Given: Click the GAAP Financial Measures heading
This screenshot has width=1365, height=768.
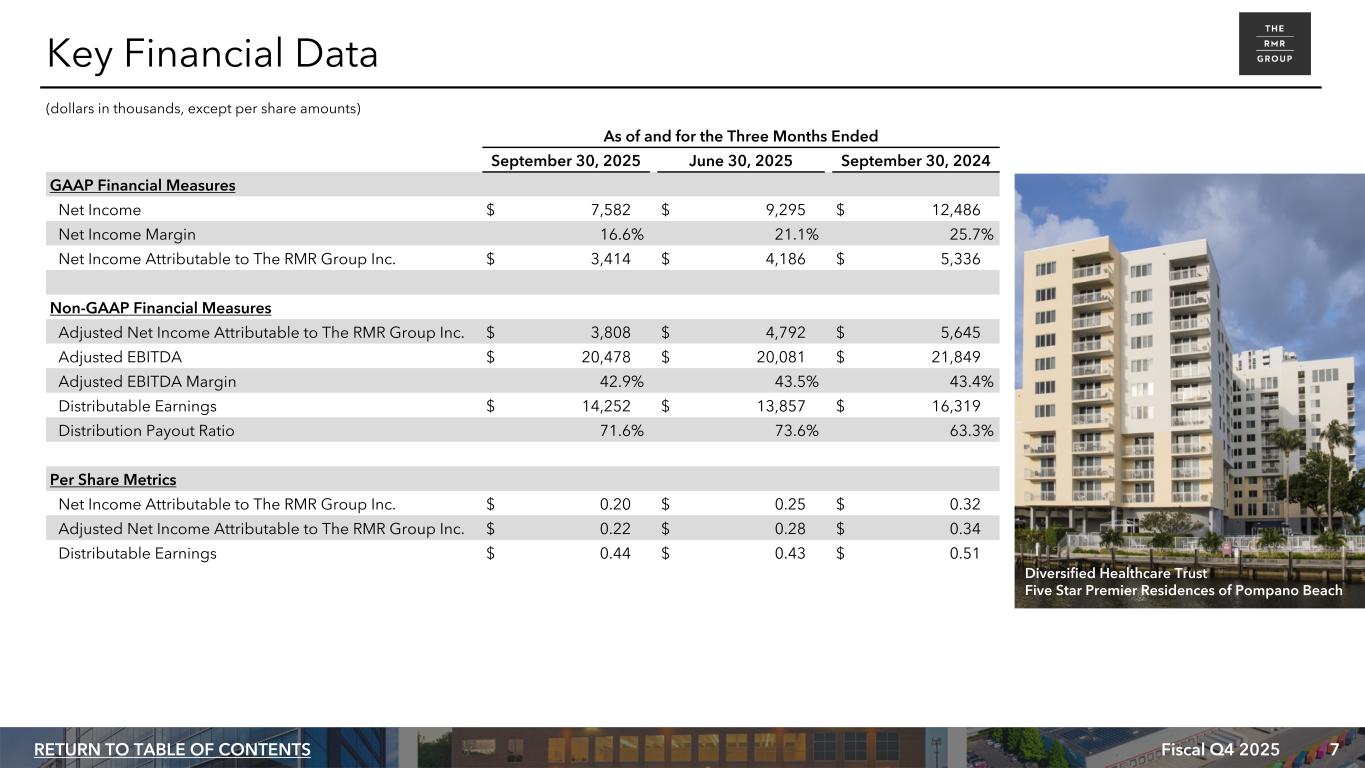Looking at the screenshot, I should click(x=143, y=185).
